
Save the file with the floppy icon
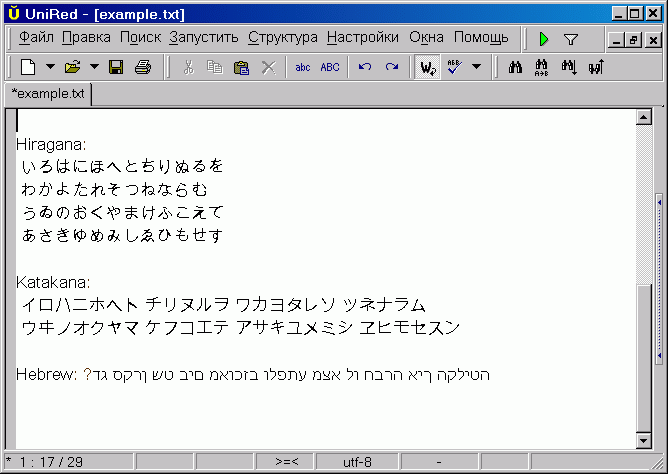tap(116, 68)
